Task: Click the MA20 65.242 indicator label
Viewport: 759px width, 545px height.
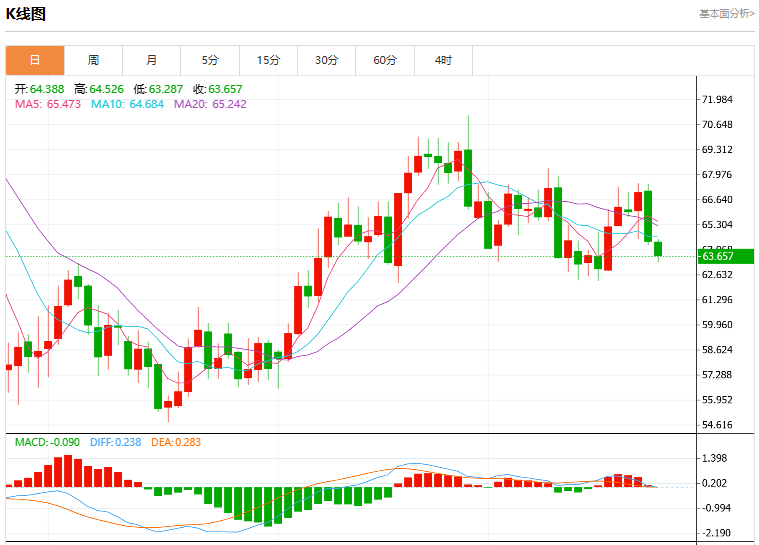Action: [211, 104]
